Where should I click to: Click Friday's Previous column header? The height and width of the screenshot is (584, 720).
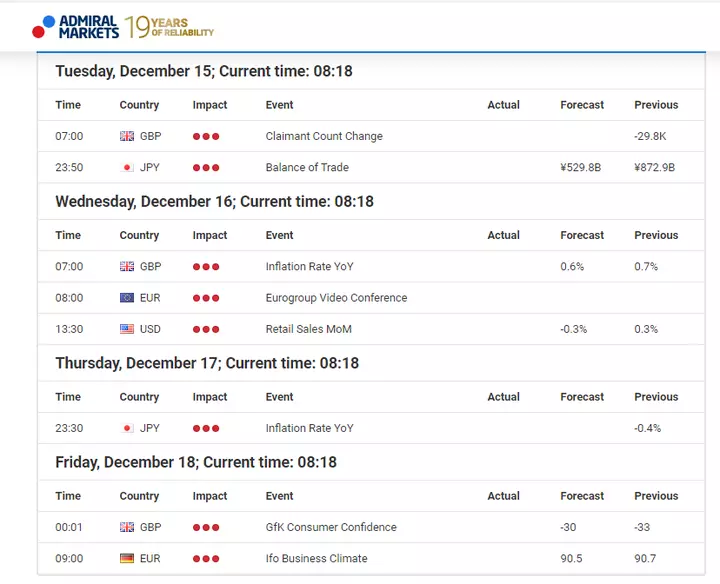656,496
